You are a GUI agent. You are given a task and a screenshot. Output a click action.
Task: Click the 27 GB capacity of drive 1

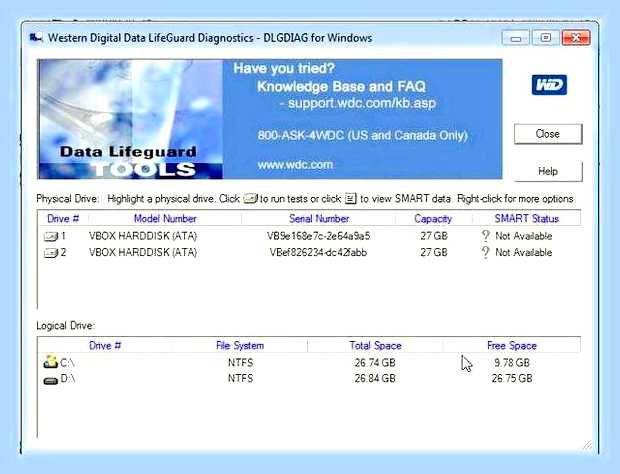434,236
